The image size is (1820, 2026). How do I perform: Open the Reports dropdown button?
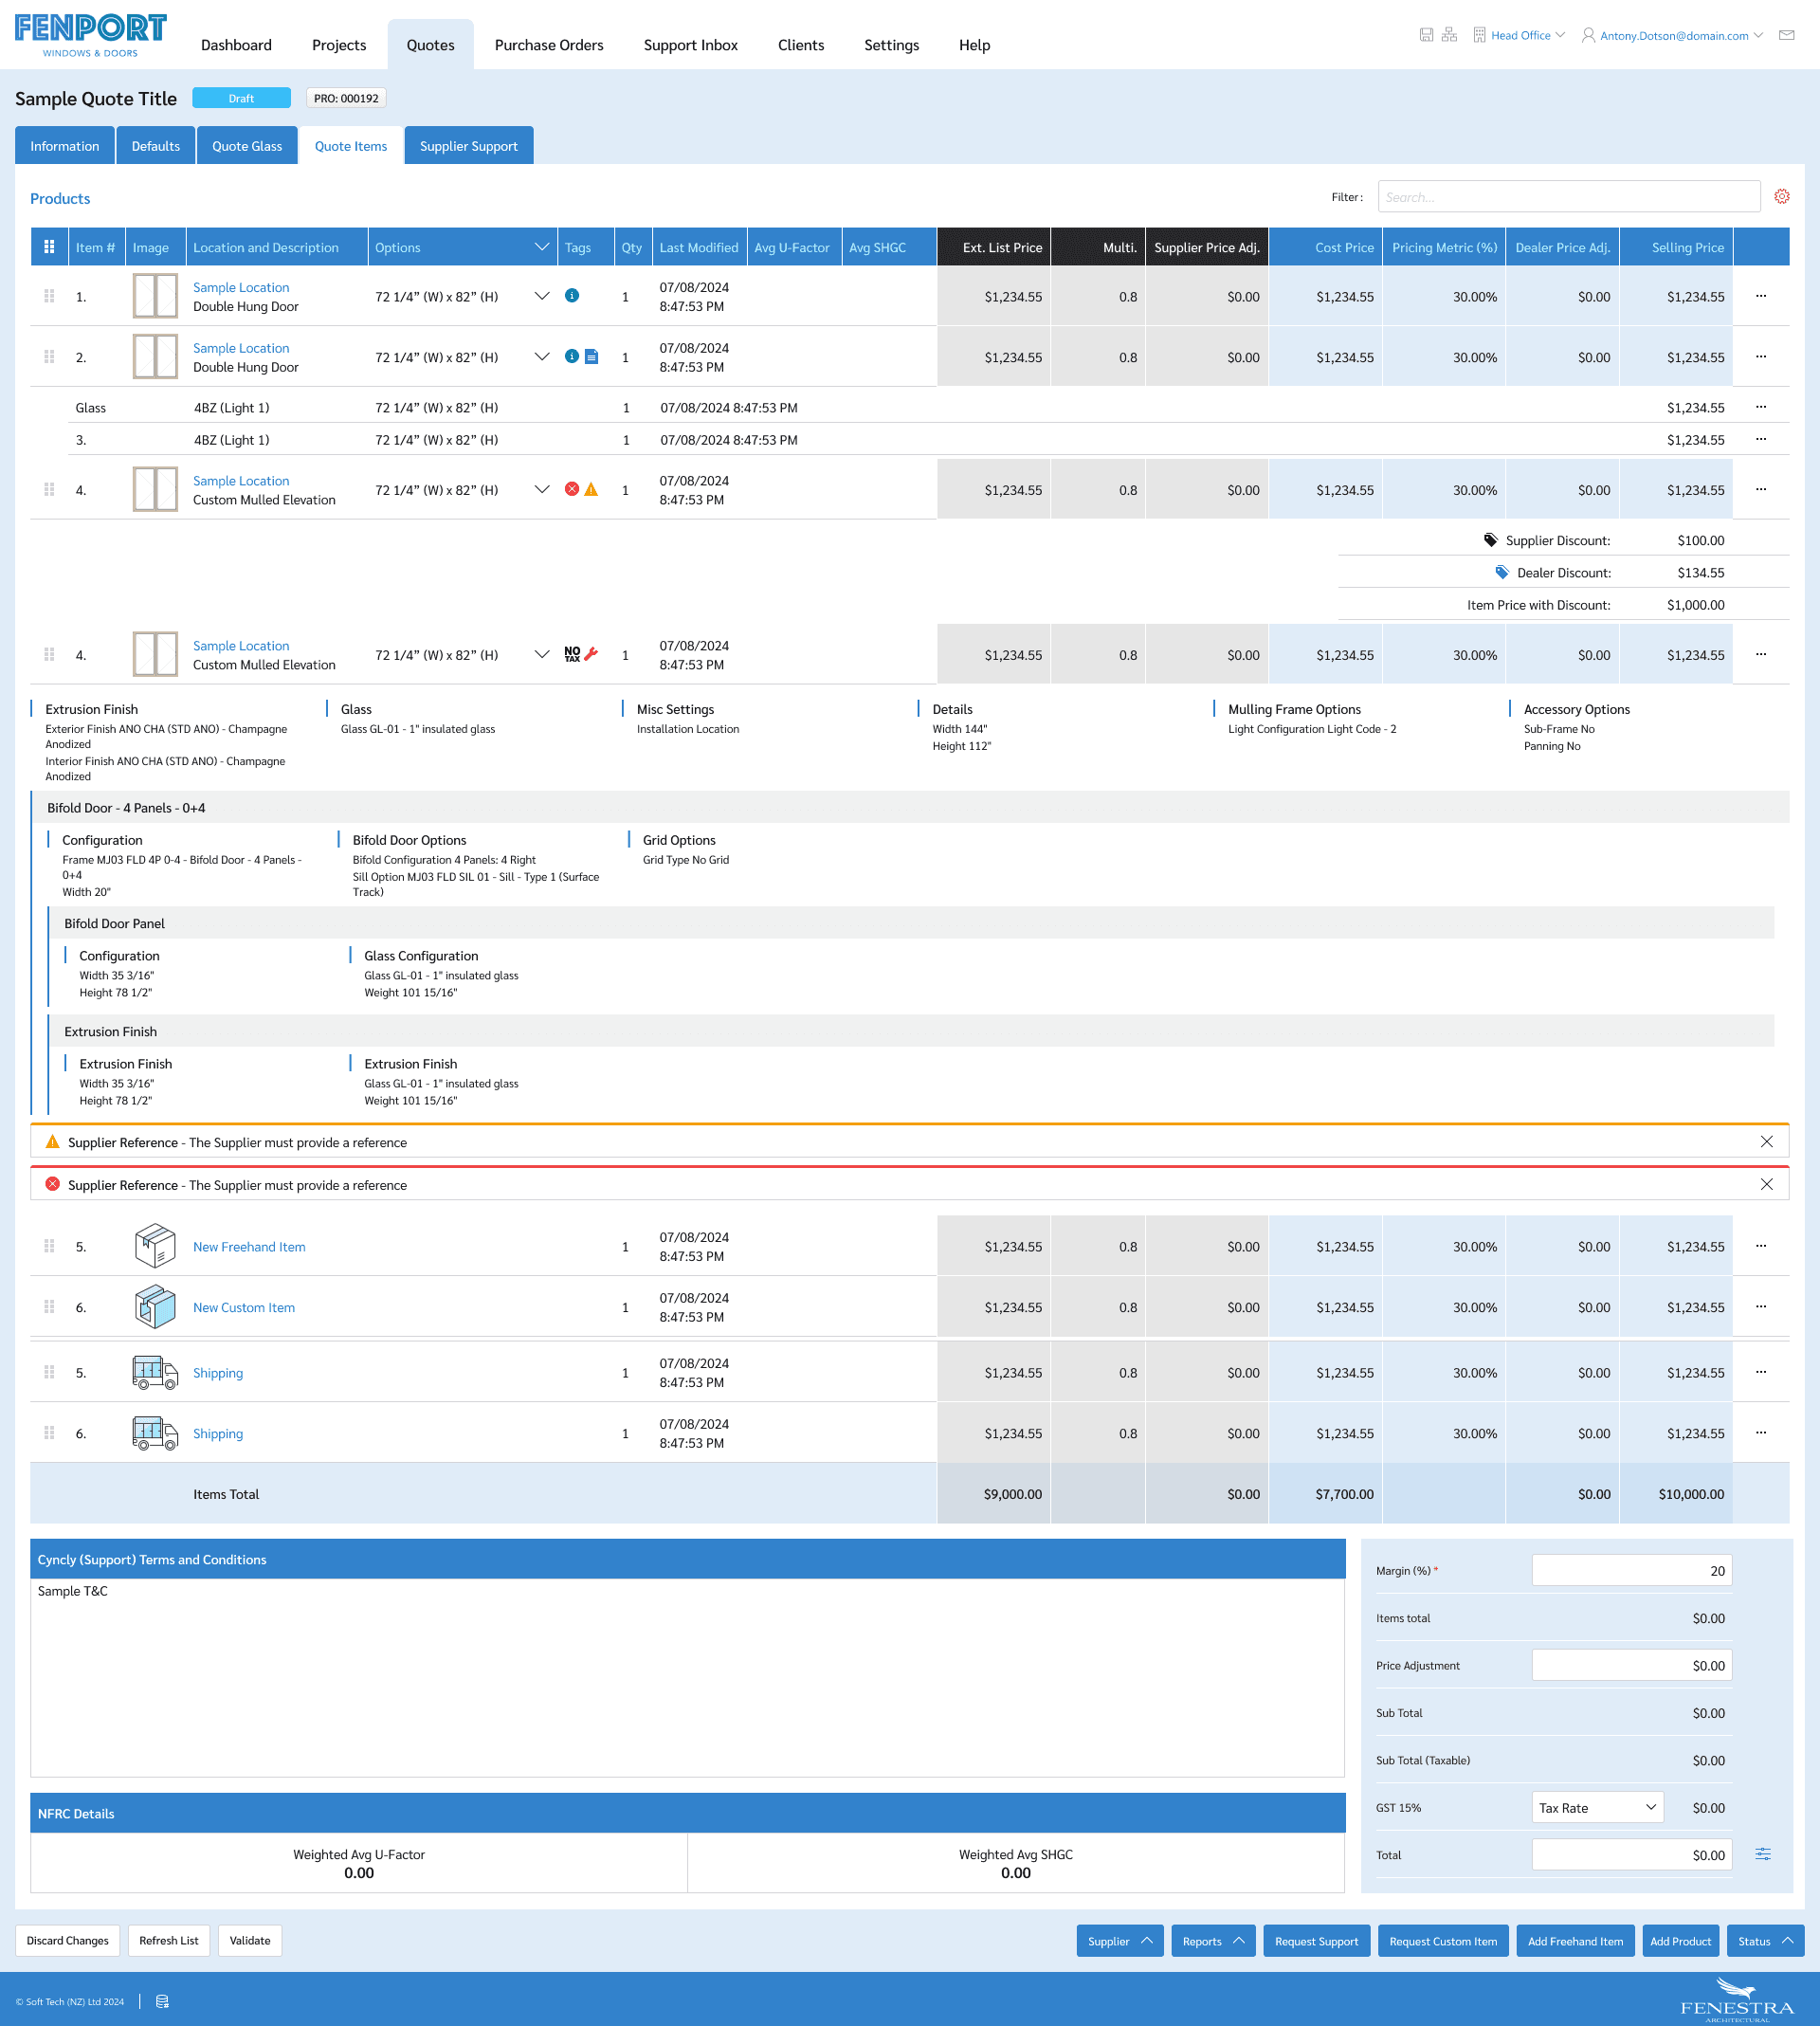(1212, 1941)
